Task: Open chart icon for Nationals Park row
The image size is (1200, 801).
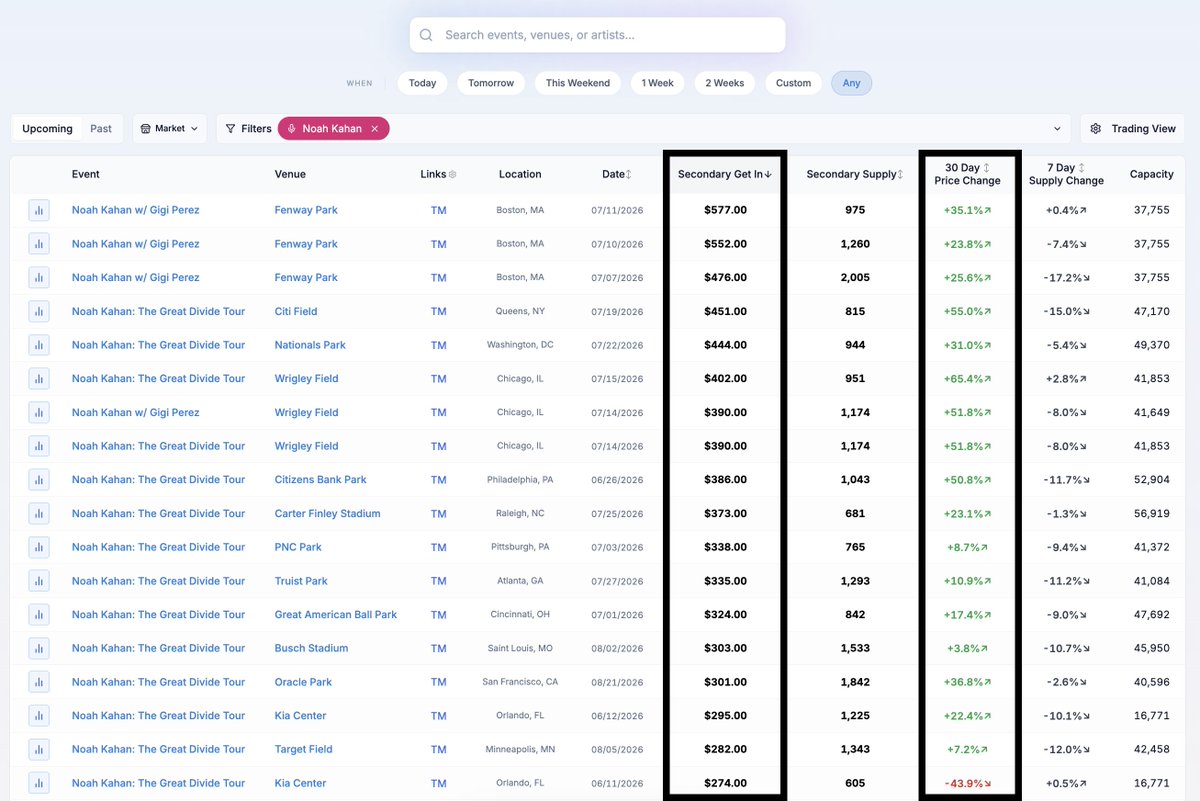Action: pos(39,345)
